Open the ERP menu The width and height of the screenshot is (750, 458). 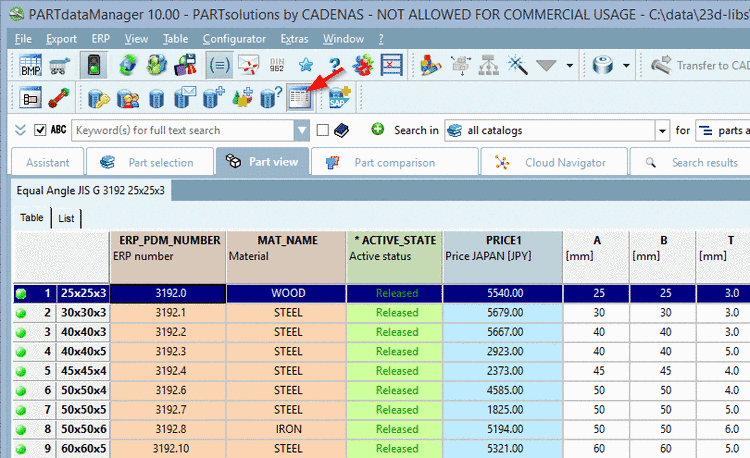pos(100,39)
